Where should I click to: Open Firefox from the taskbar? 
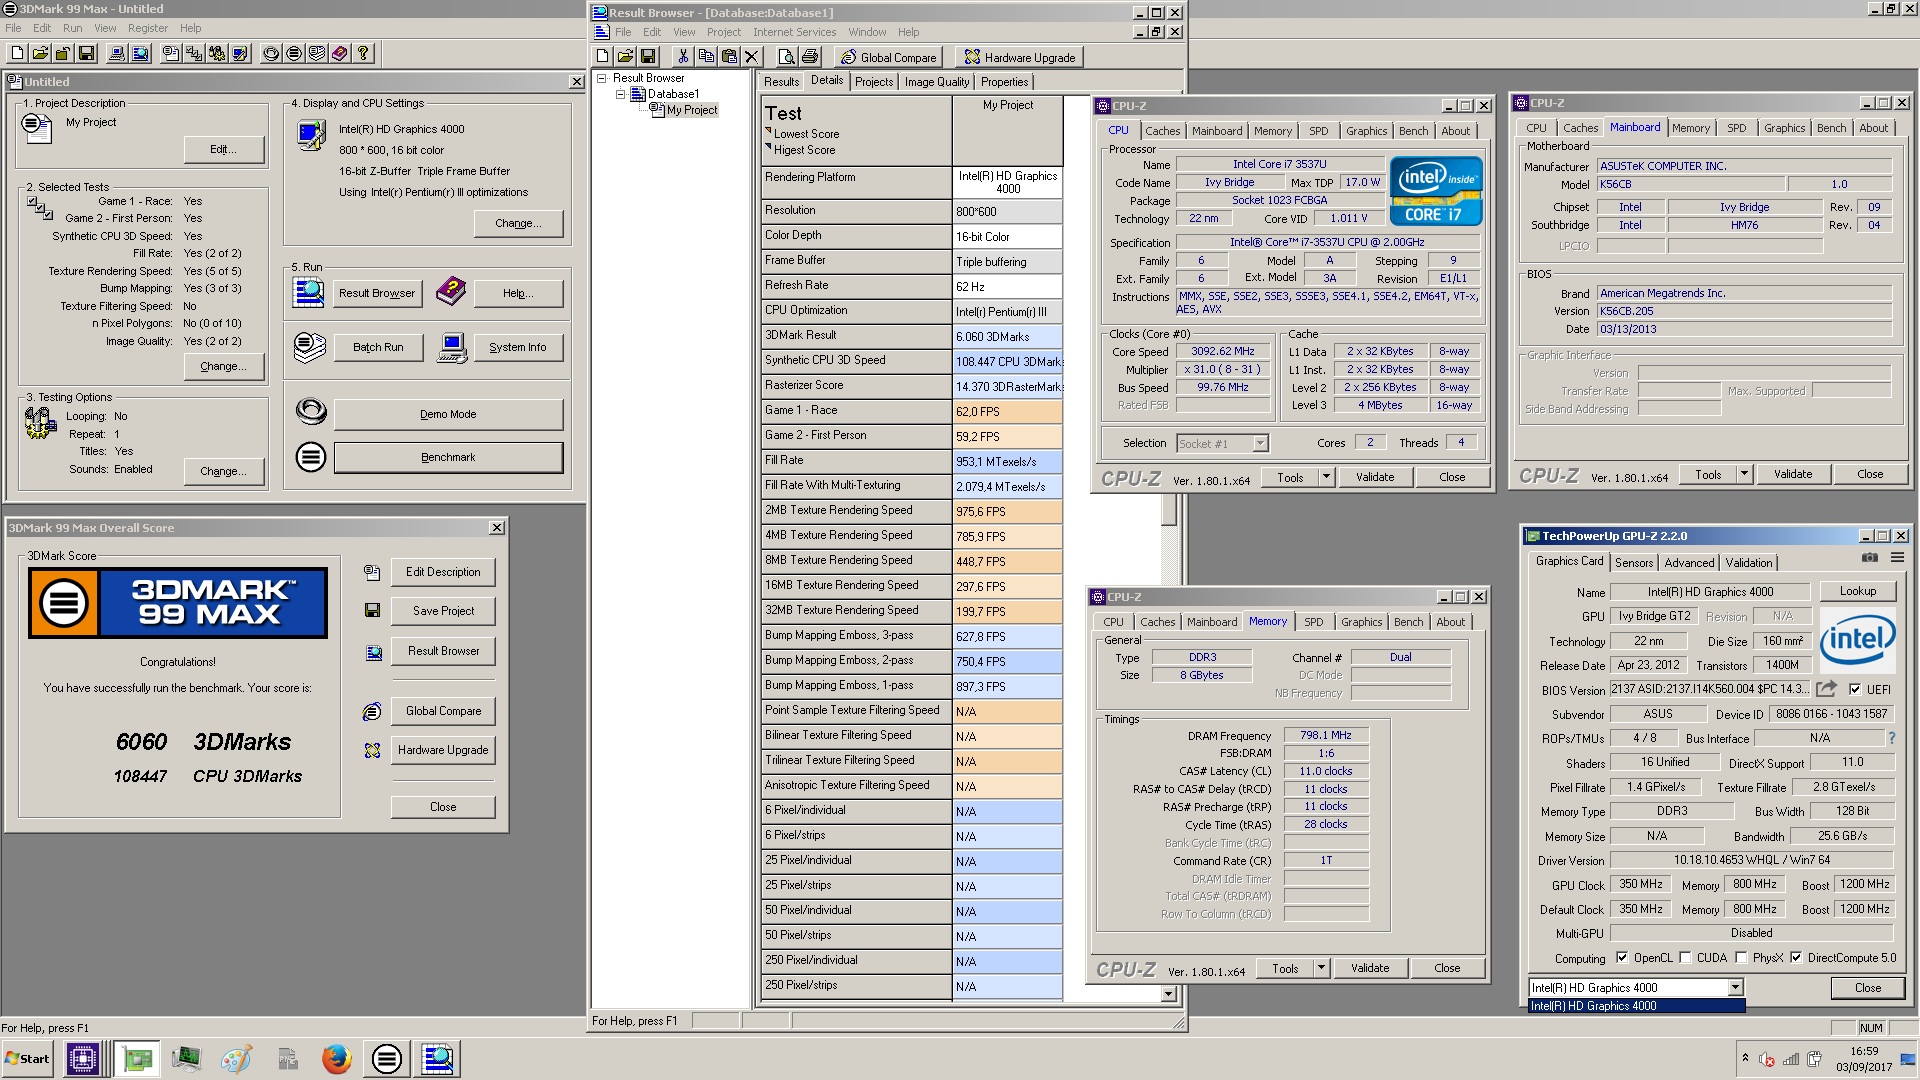click(336, 1058)
